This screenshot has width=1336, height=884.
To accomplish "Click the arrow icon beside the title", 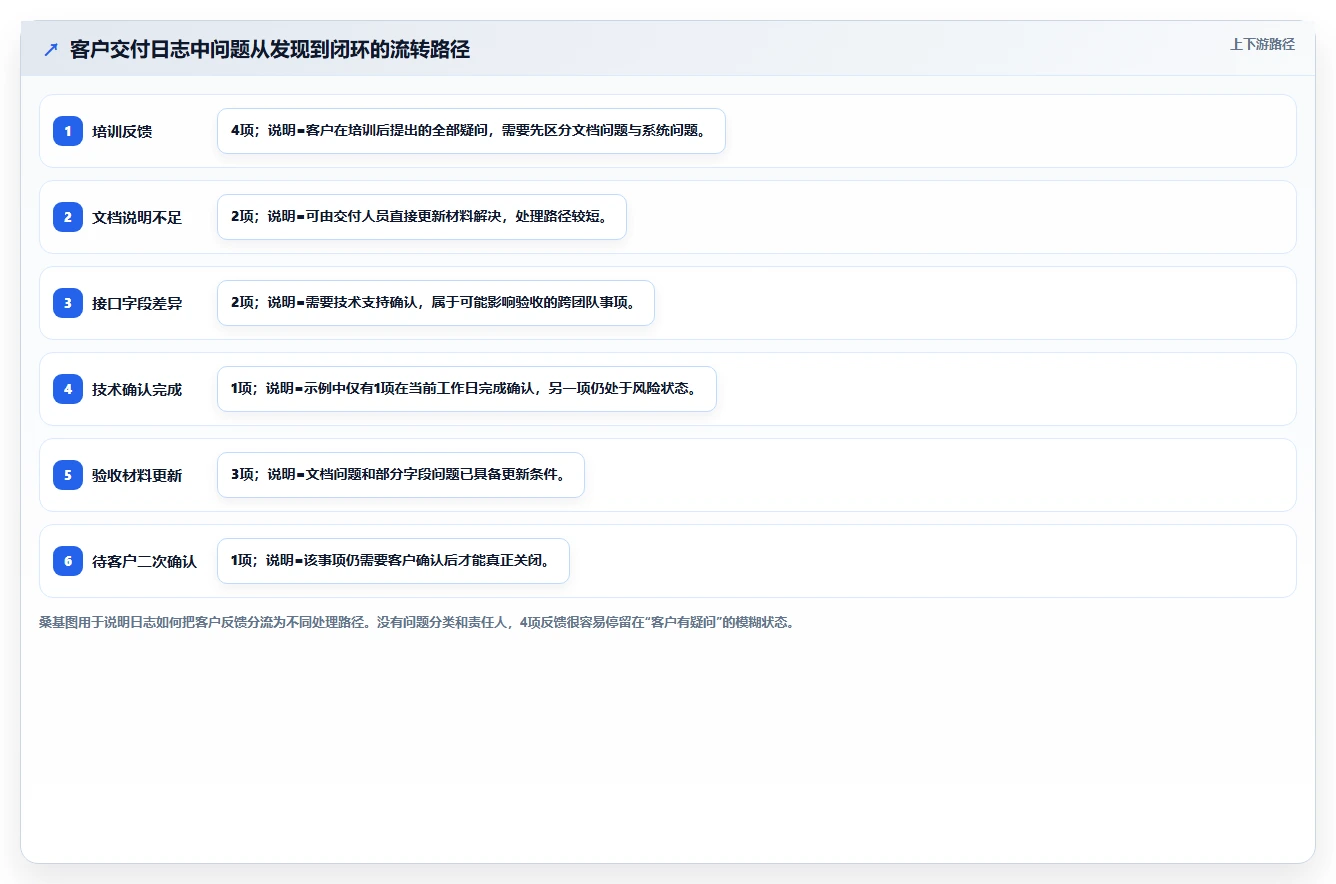I will tap(51, 49).
